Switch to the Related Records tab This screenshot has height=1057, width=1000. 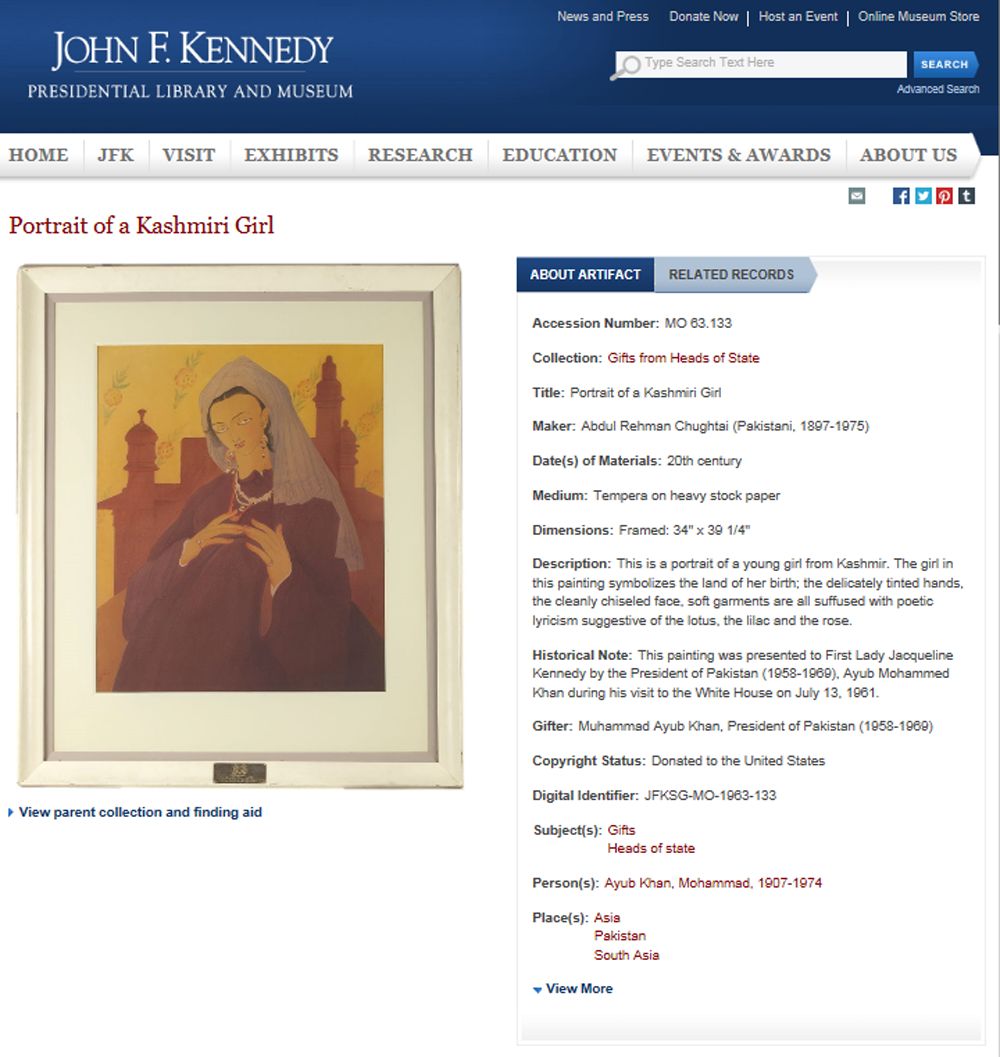click(x=731, y=275)
